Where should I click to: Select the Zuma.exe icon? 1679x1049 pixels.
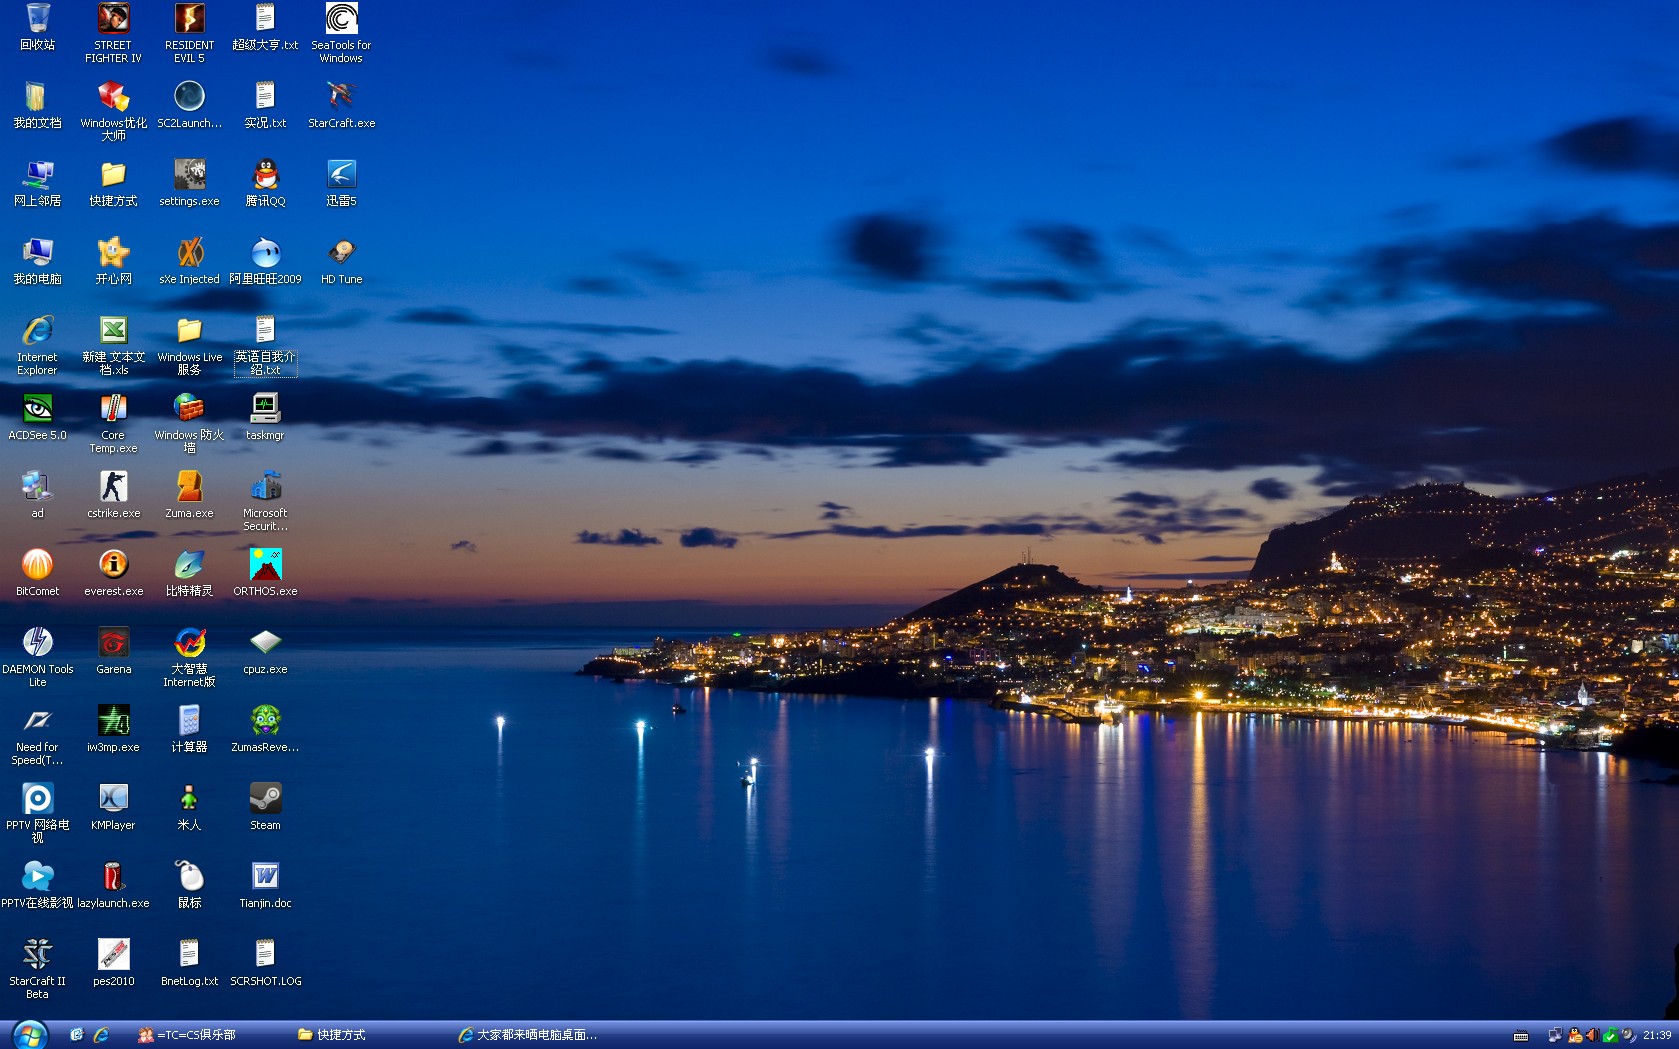pos(189,495)
